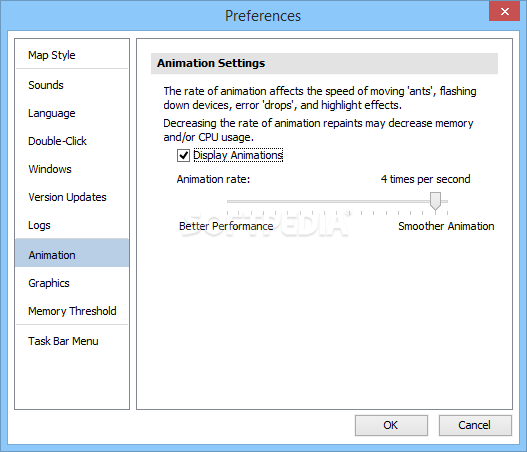This screenshot has height=452, width=527.
Task: Open the Logs preferences page
Action: [x=72, y=225]
